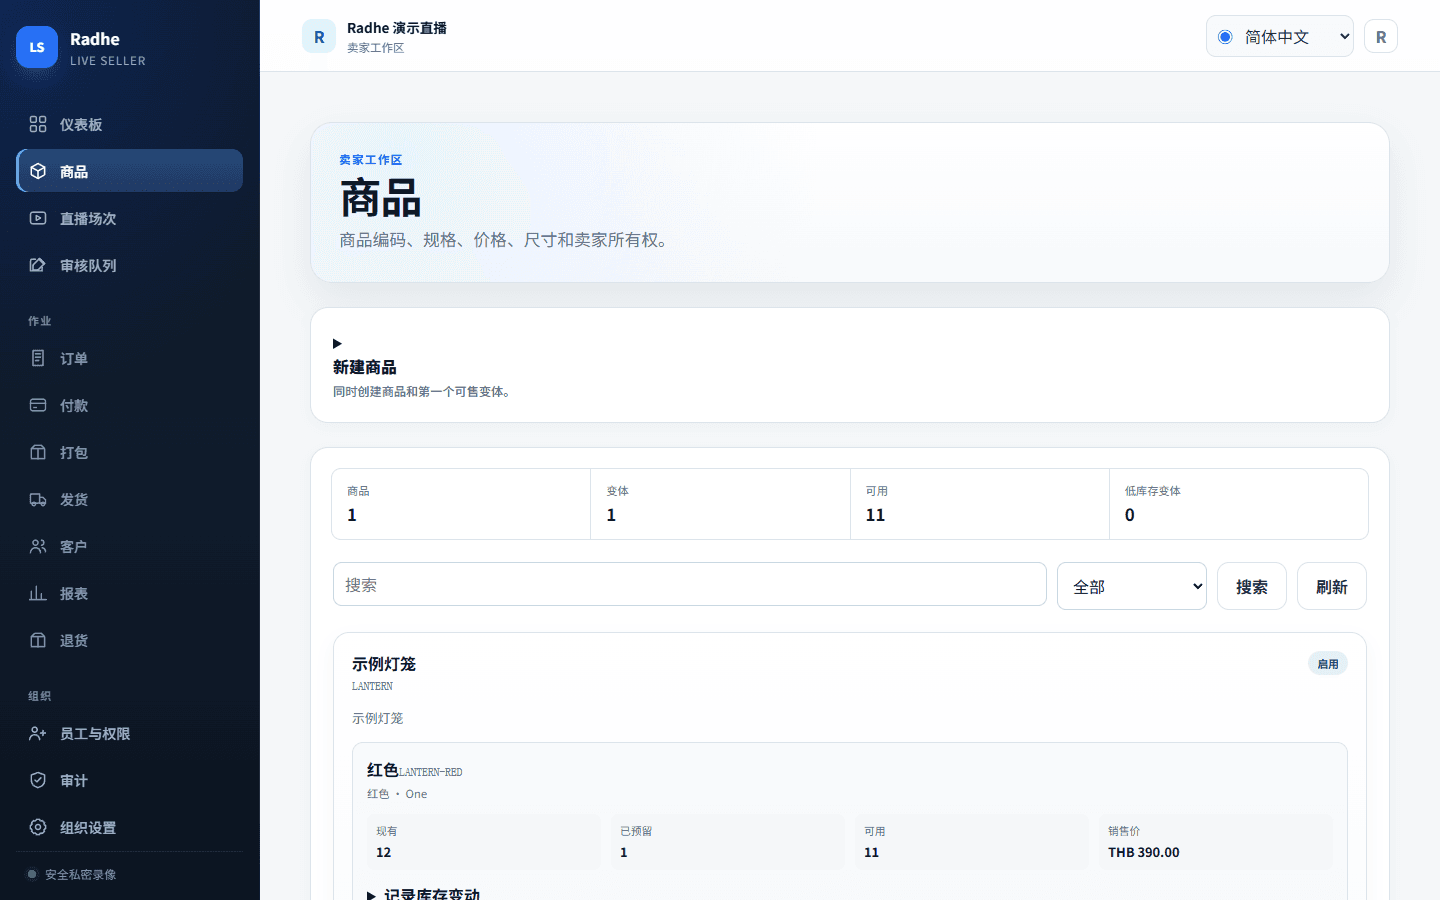Click the review queue edit icon
The image size is (1440, 900).
[38, 265]
